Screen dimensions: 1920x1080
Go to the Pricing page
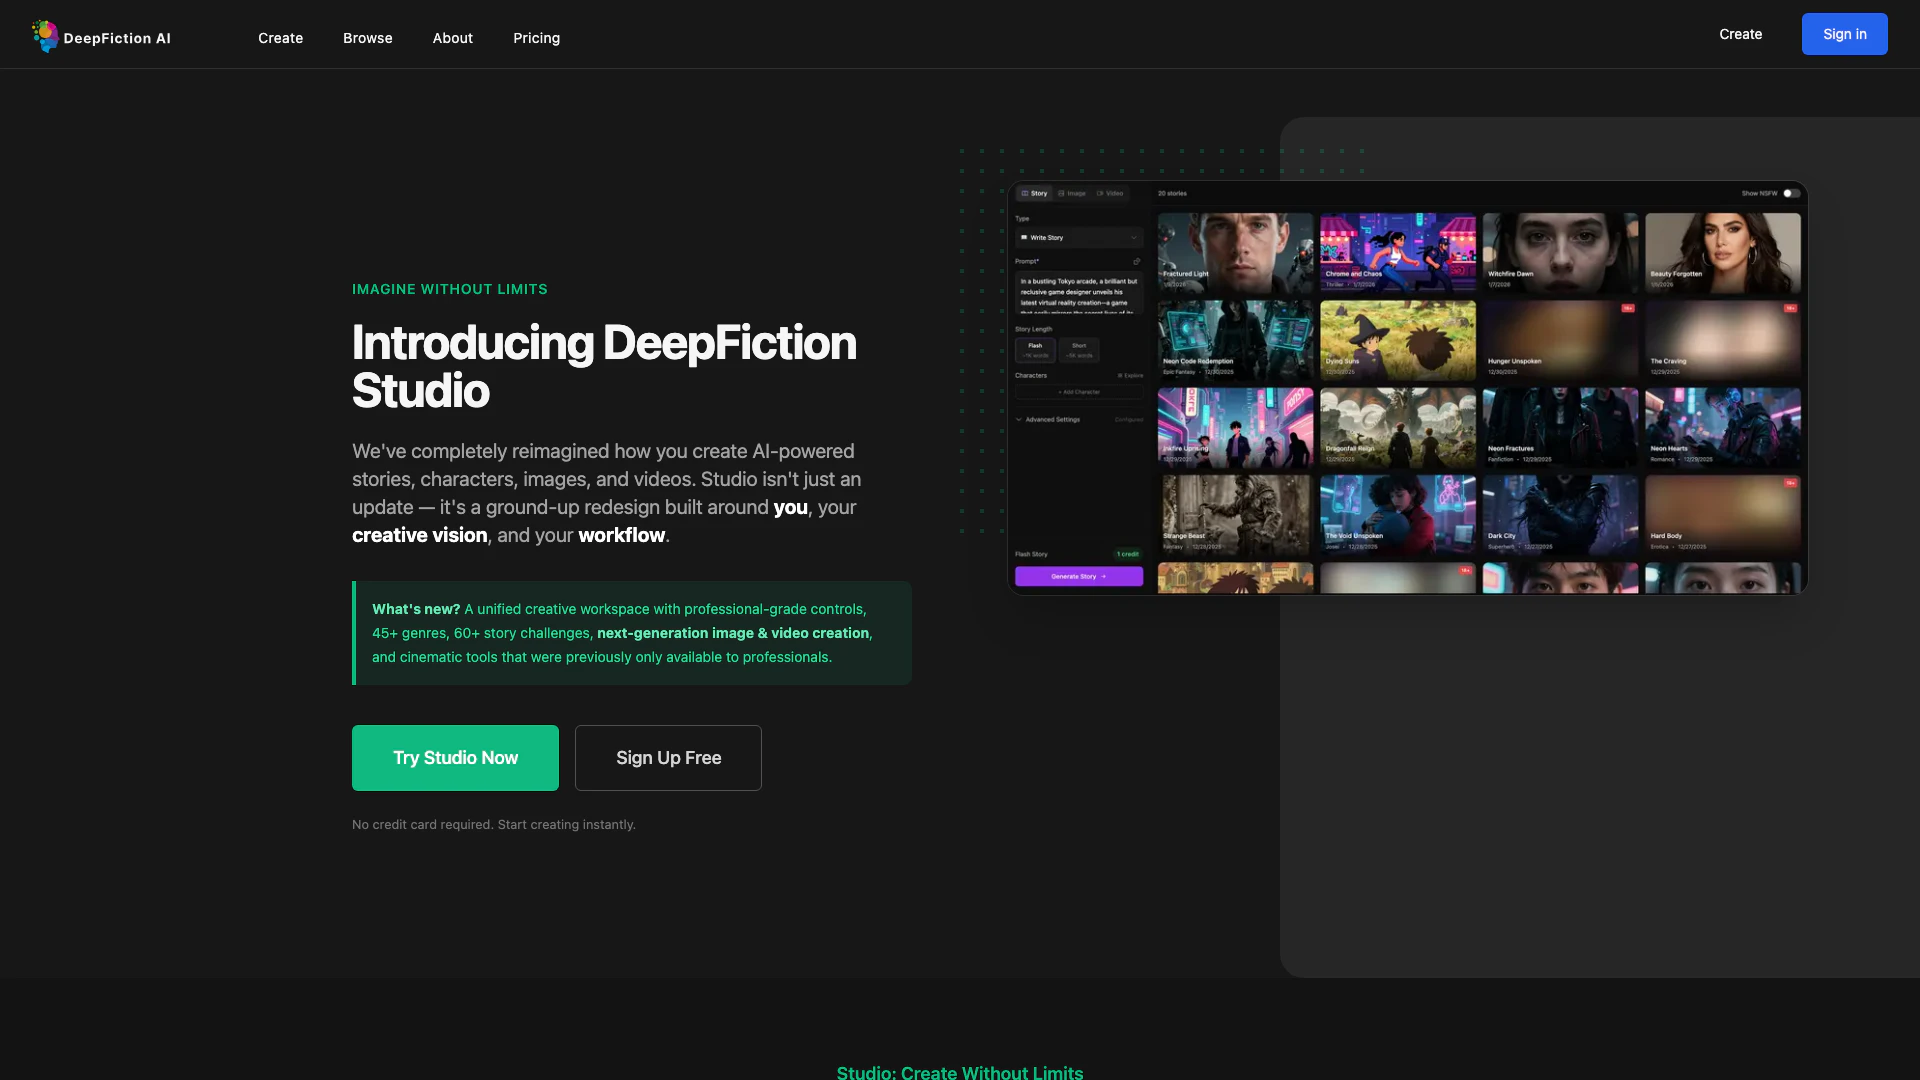point(536,38)
